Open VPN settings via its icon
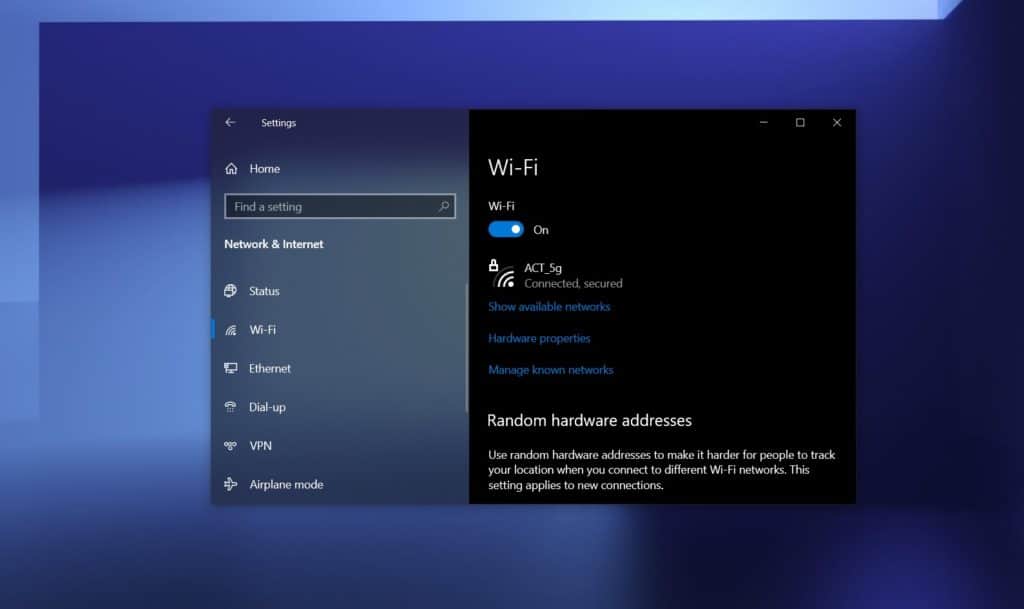 click(x=231, y=446)
